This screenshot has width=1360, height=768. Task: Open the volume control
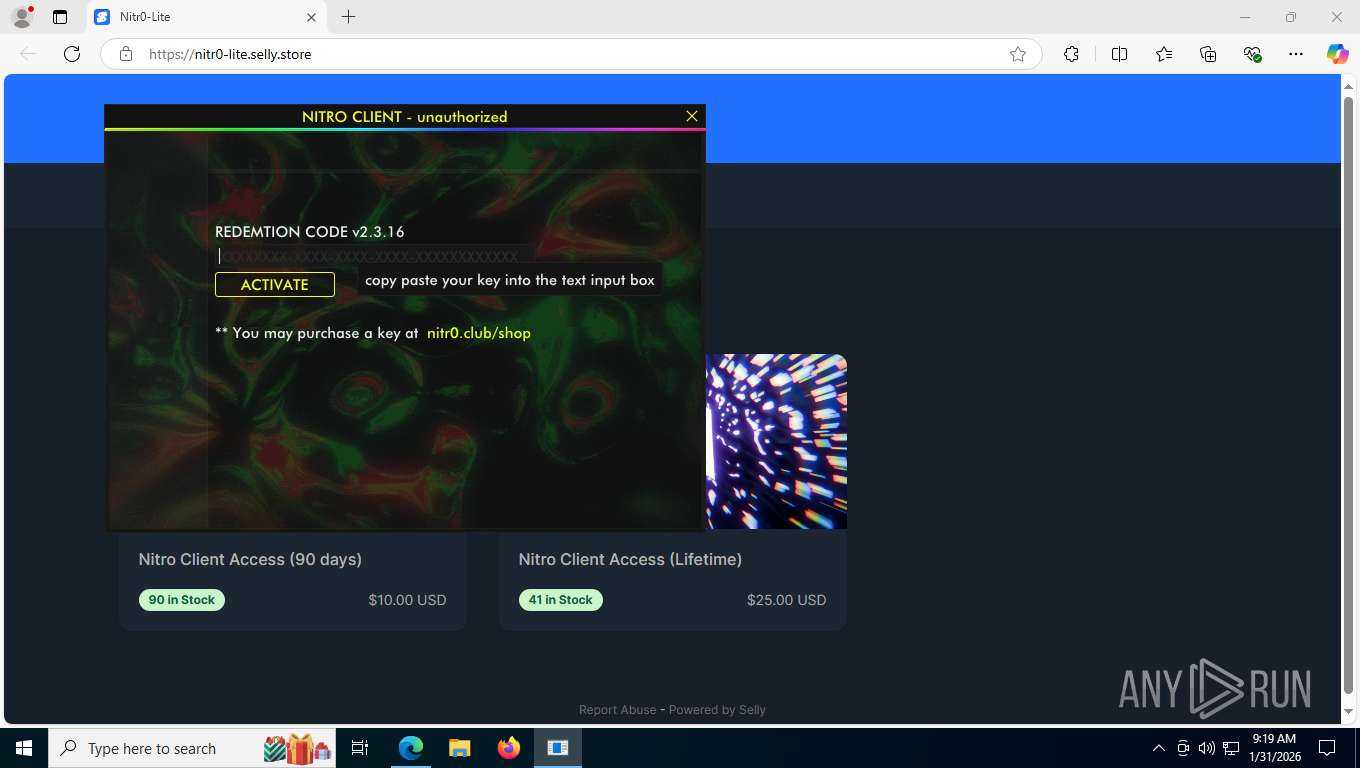coord(1206,748)
